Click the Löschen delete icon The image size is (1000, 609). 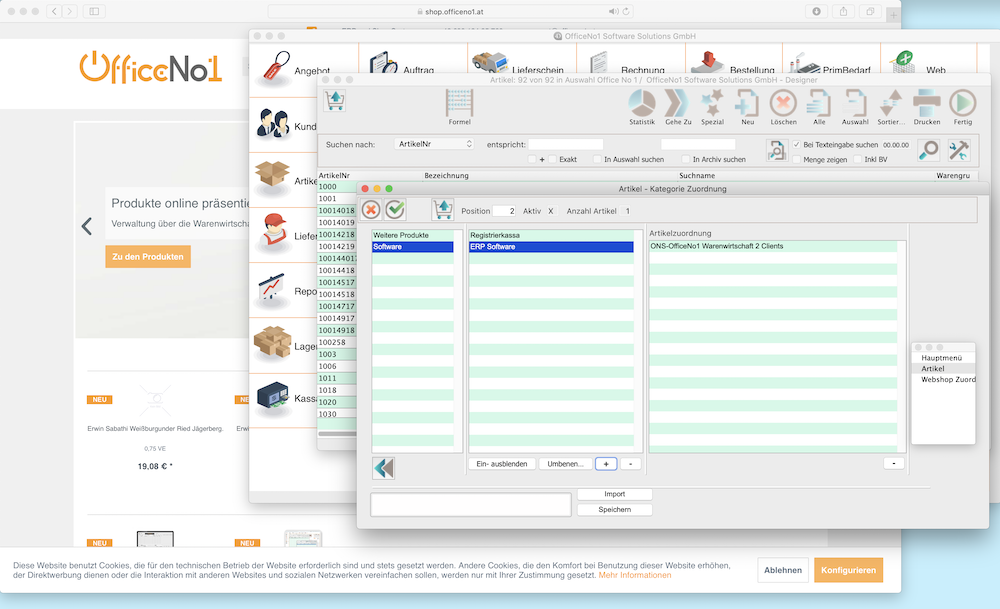(783, 103)
